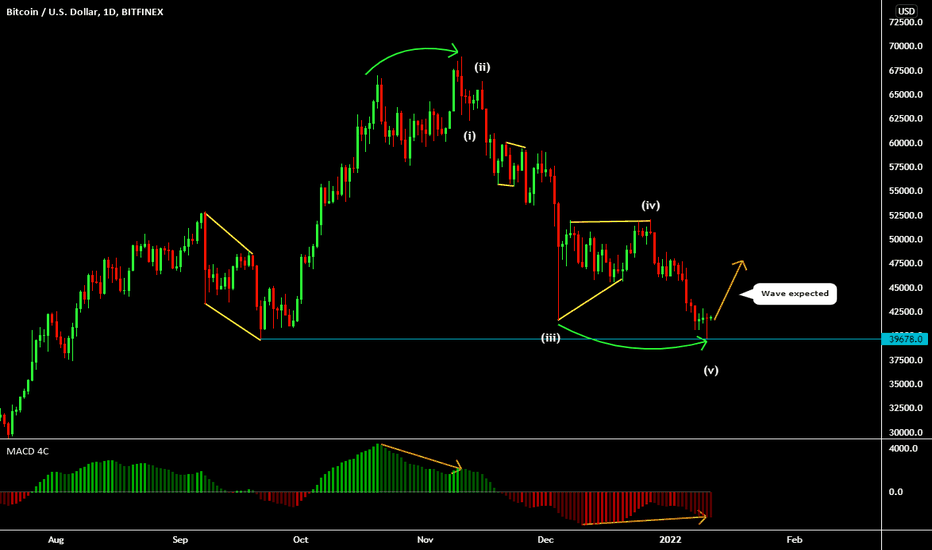Screen dimensions: 932x550
Task: Click the (iv) wave label
Action: tap(650, 205)
